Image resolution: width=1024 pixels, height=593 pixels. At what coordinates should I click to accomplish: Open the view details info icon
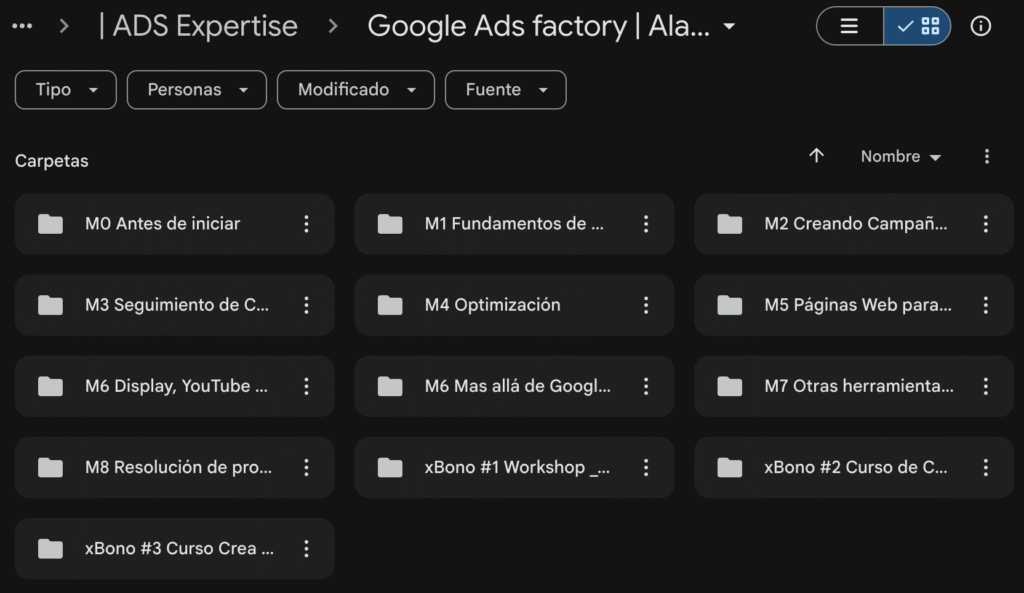981,26
